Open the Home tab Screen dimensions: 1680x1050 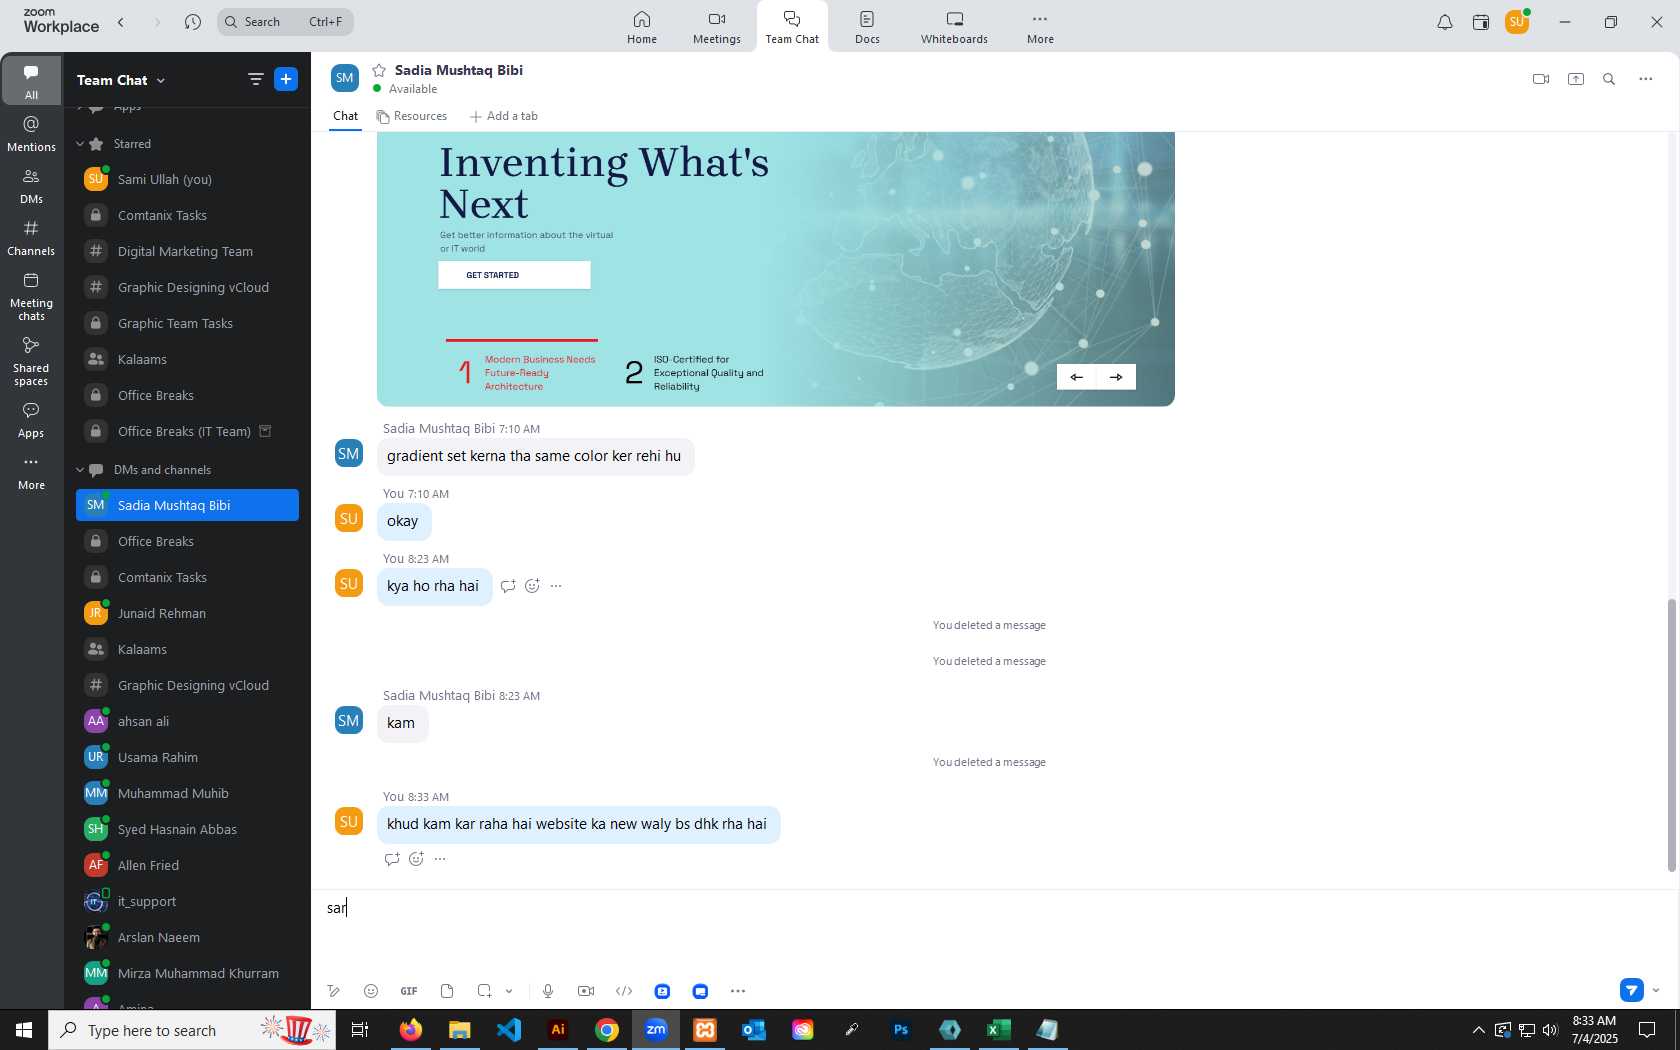(642, 27)
